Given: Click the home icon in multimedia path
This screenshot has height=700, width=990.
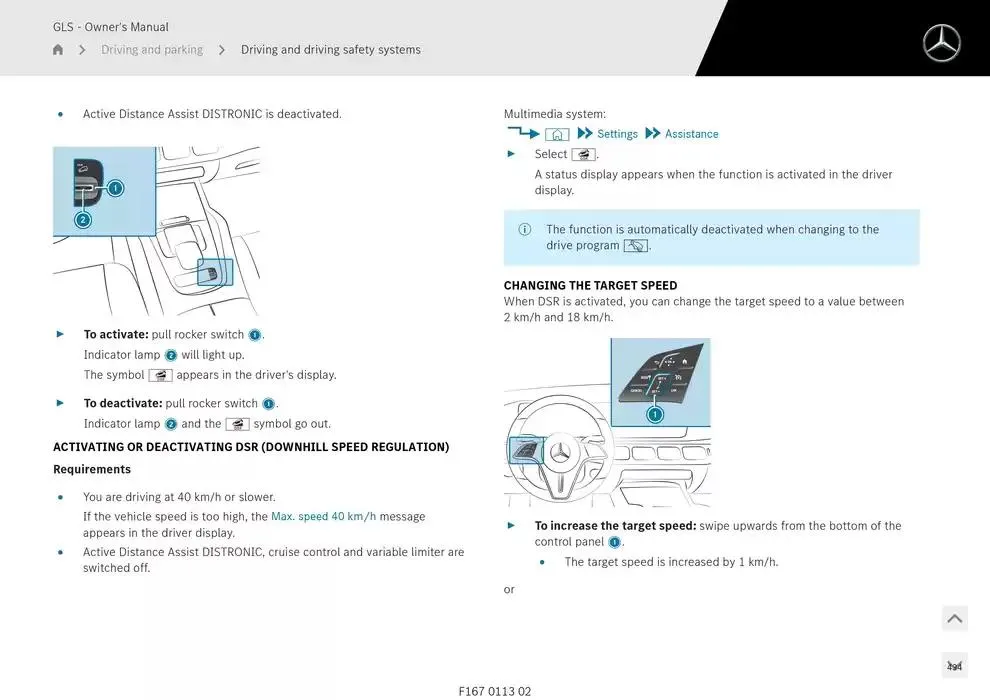Looking at the screenshot, I should (557, 134).
